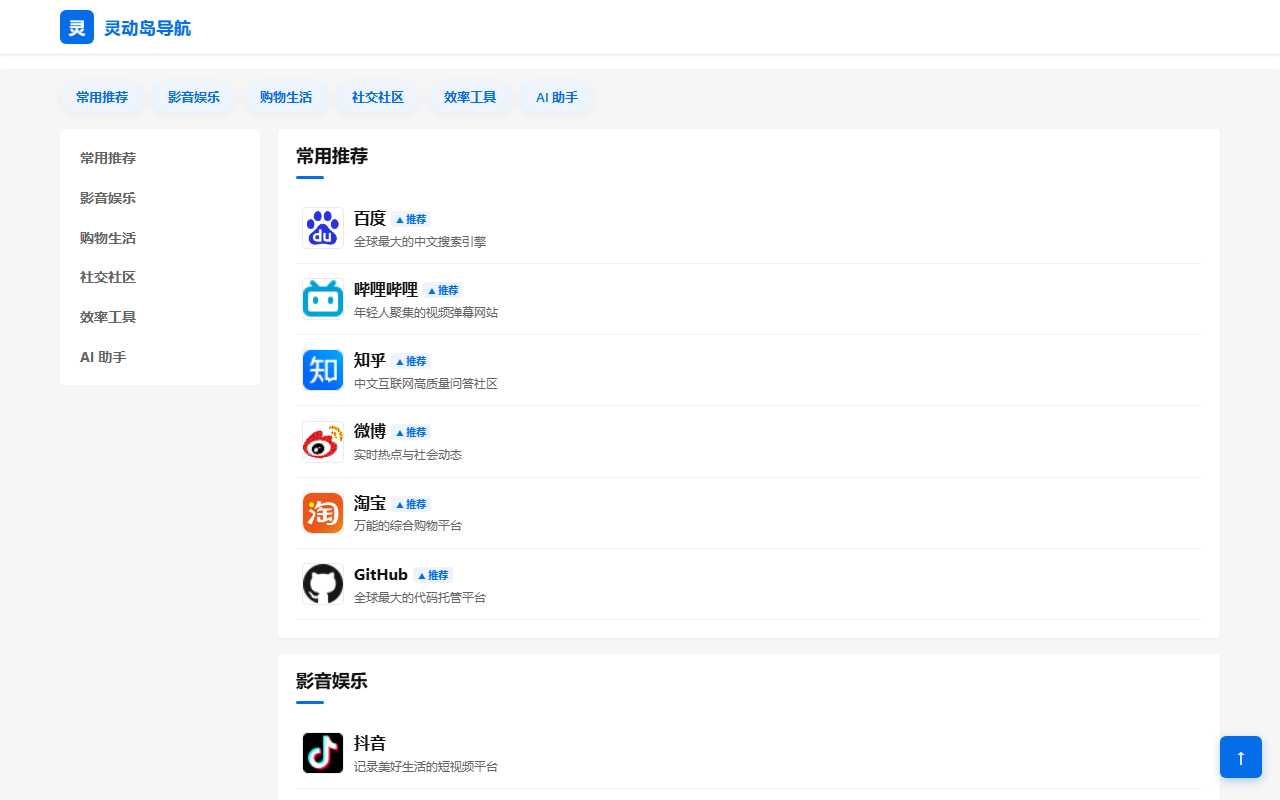Click the description 年轻人聚集的视频弹幕网站
Image resolution: width=1280 pixels, height=800 pixels.
pyautogui.click(x=426, y=312)
